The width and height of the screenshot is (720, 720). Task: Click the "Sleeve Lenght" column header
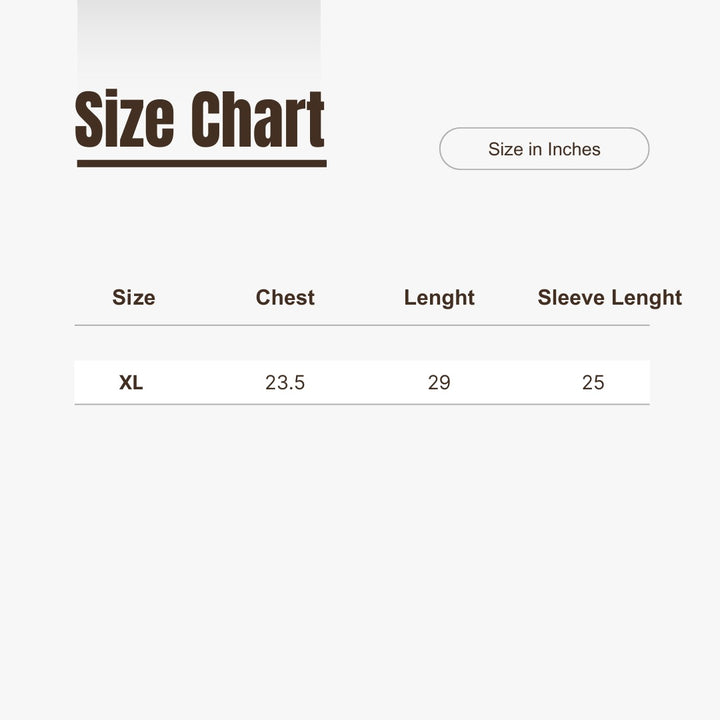click(609, 297)
